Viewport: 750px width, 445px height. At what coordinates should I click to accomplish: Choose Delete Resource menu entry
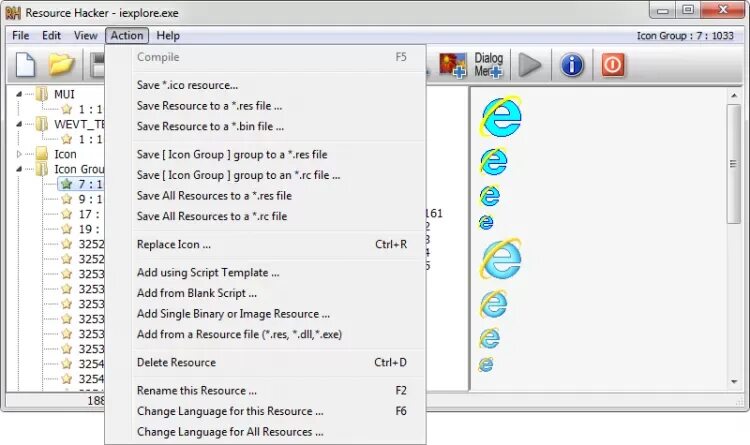tap(265, 363)
